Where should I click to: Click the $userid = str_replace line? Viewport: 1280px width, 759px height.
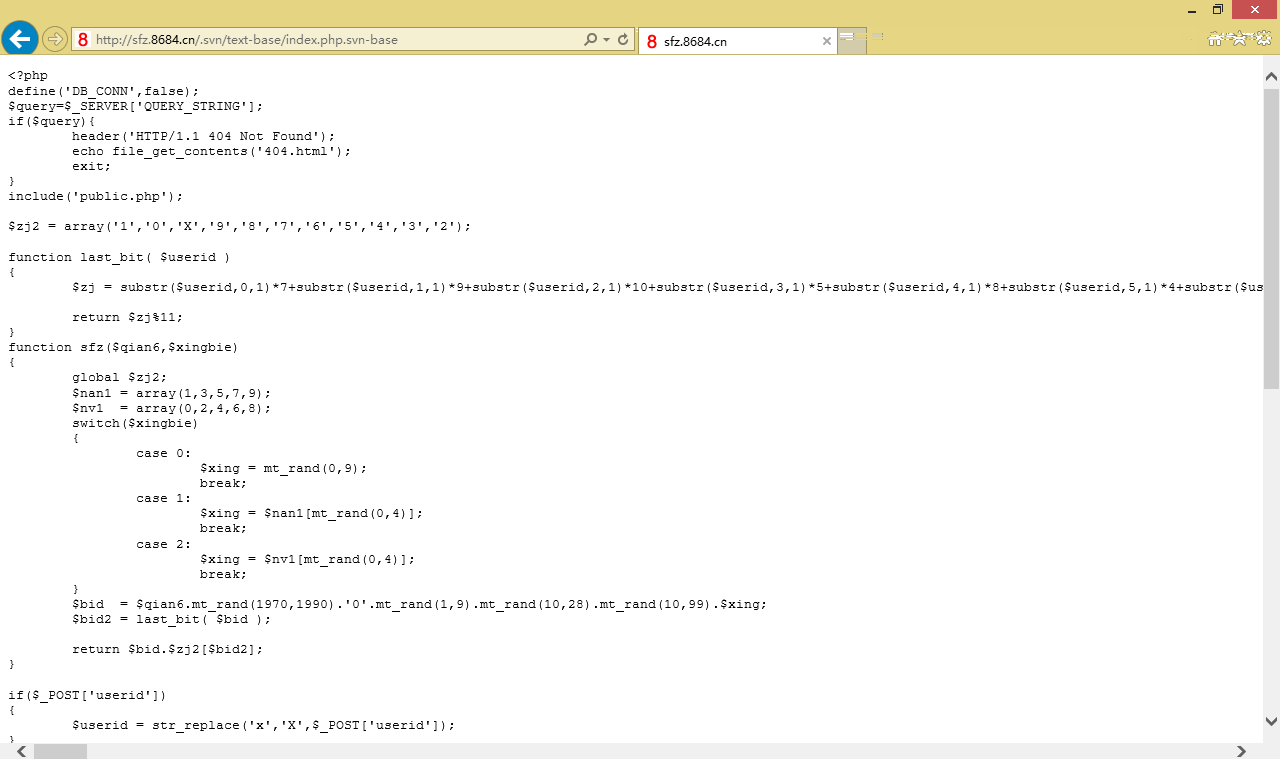coord(264,724)
